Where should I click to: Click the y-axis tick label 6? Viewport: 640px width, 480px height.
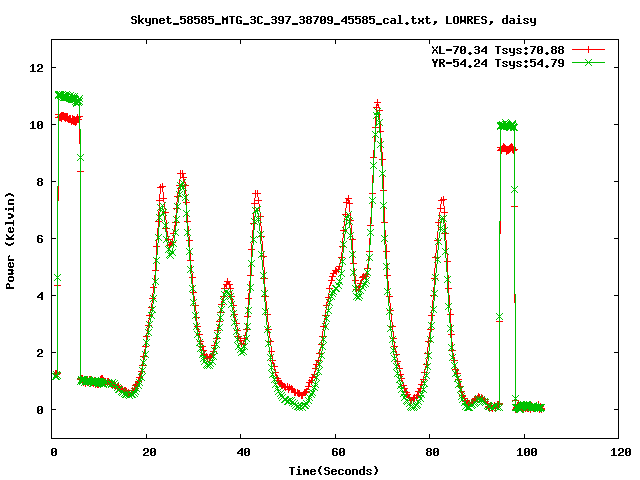click(40, 239)
